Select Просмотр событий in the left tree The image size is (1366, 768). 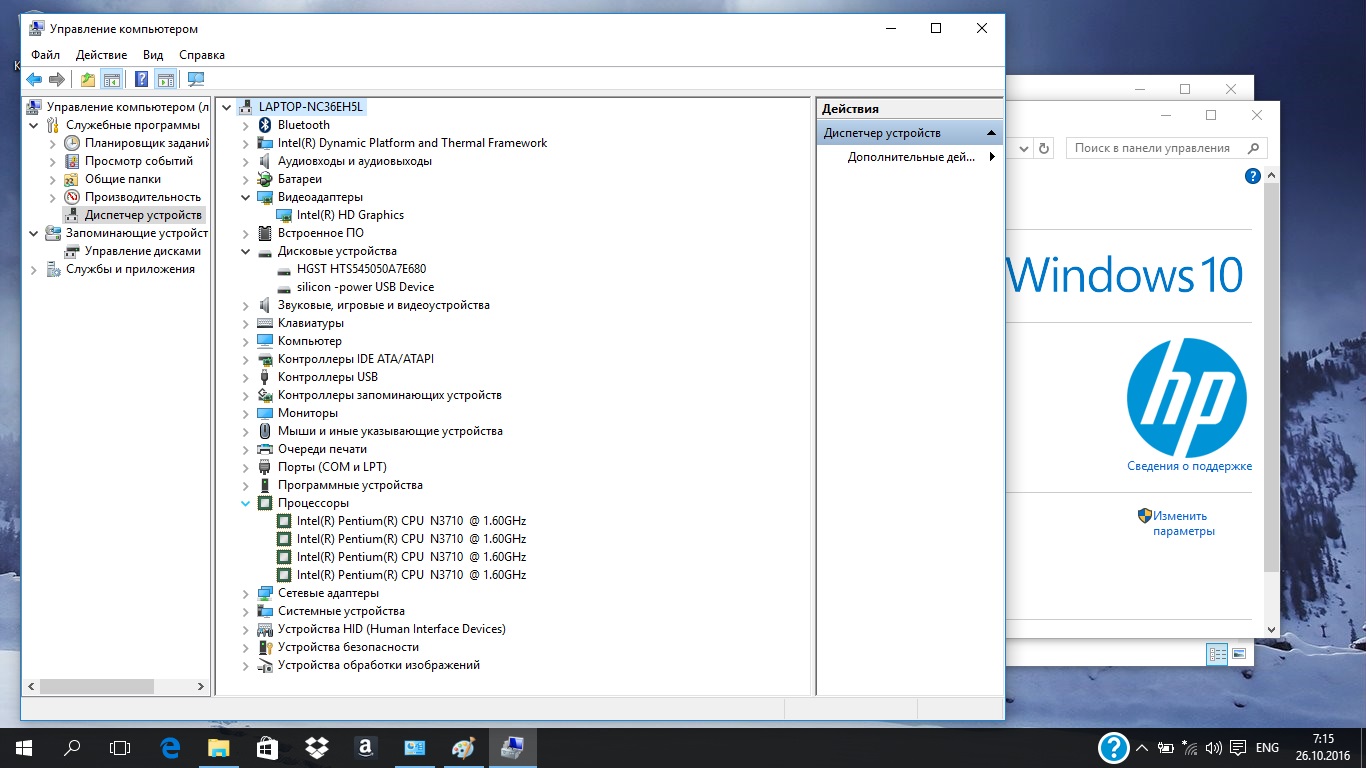pos(139,161)
